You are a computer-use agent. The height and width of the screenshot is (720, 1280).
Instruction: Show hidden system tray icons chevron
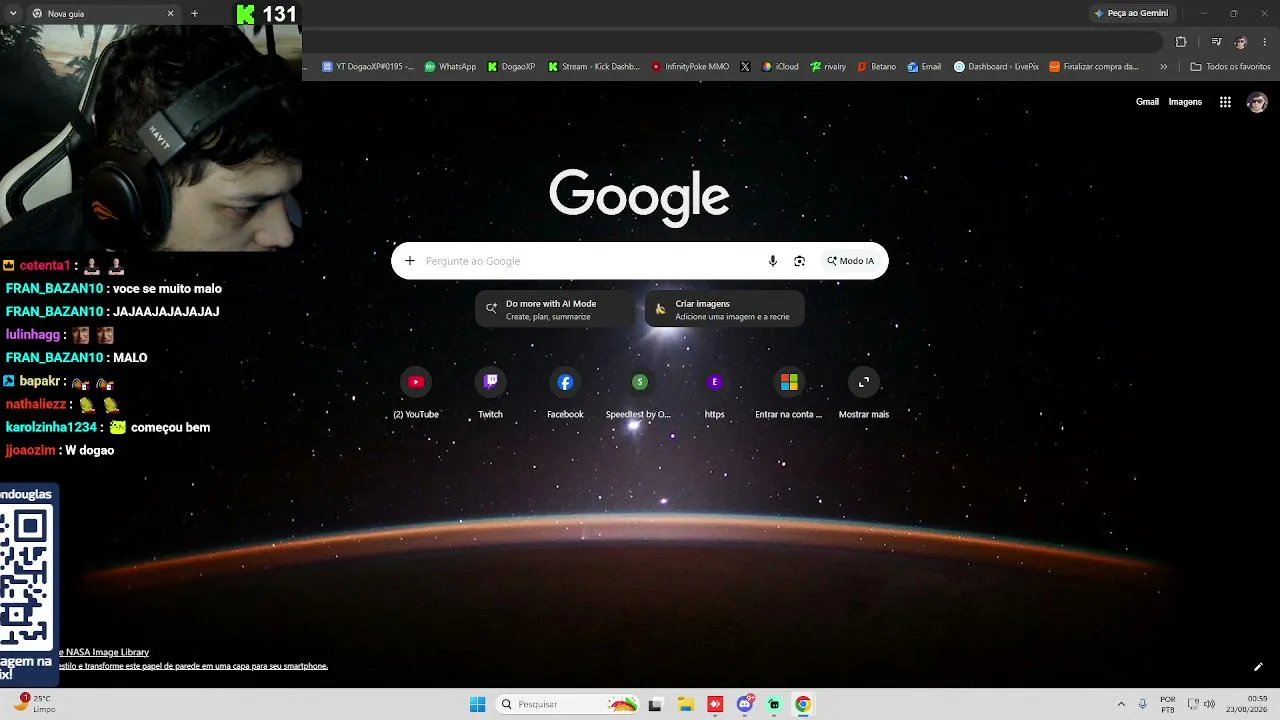(x=1121, y=704)
